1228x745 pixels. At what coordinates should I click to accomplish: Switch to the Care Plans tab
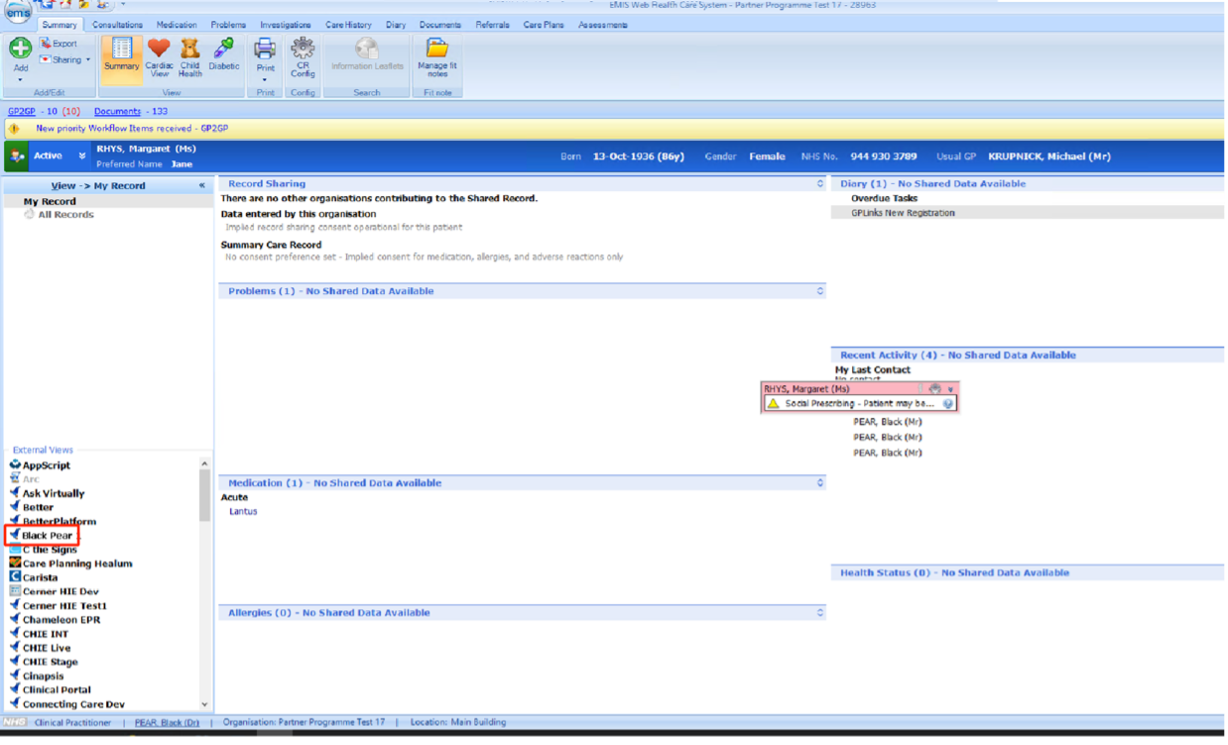(544, 25)
